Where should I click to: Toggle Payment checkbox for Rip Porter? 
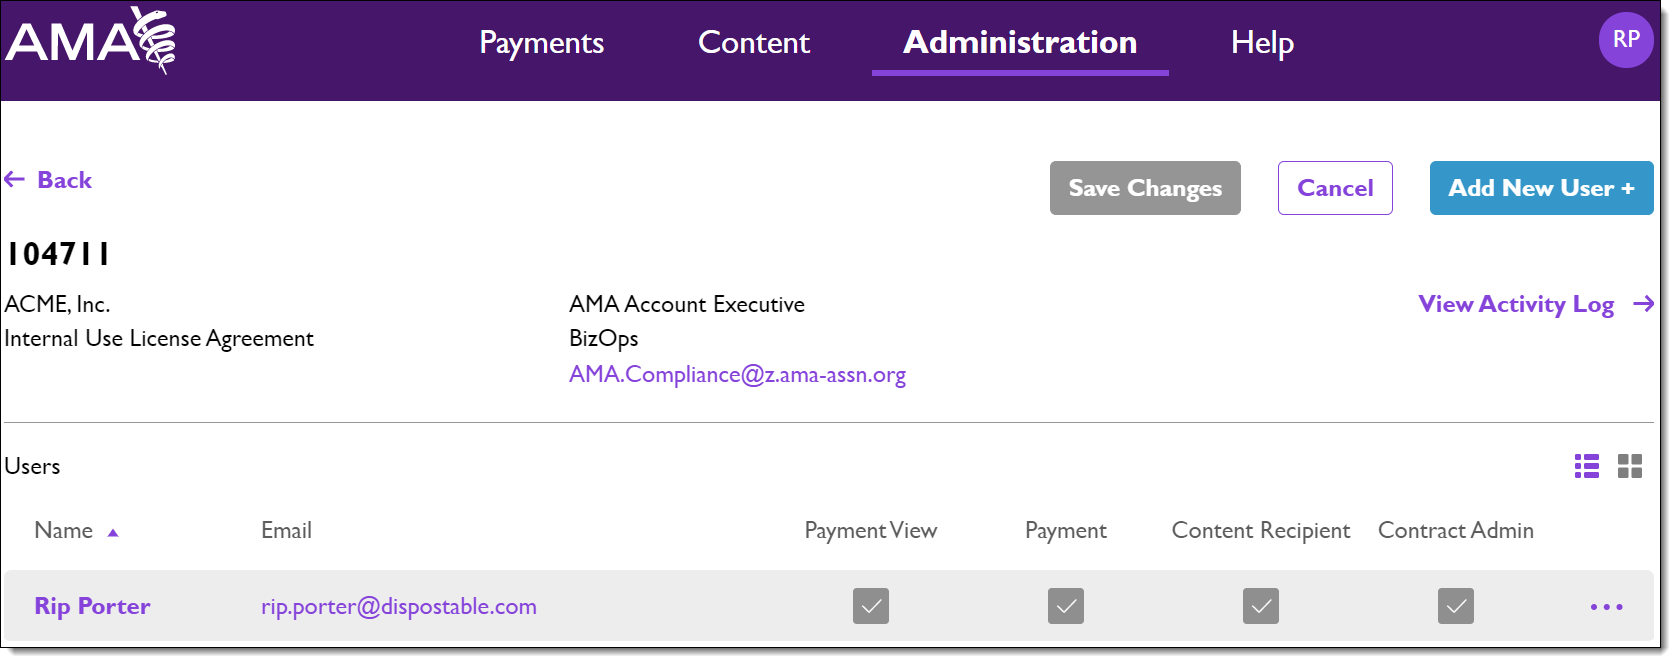click(1066, 606)
